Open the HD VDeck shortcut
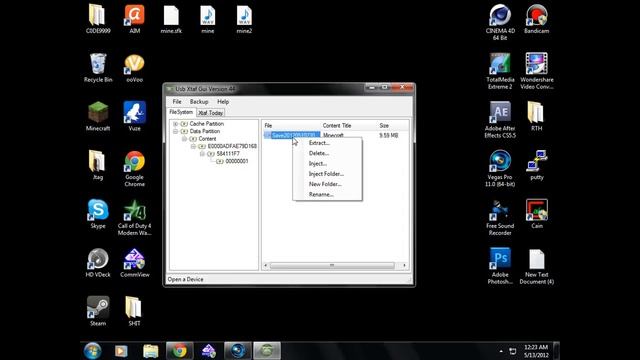The height and width of the screenshot is (360, 640). (x=98, y=262)
